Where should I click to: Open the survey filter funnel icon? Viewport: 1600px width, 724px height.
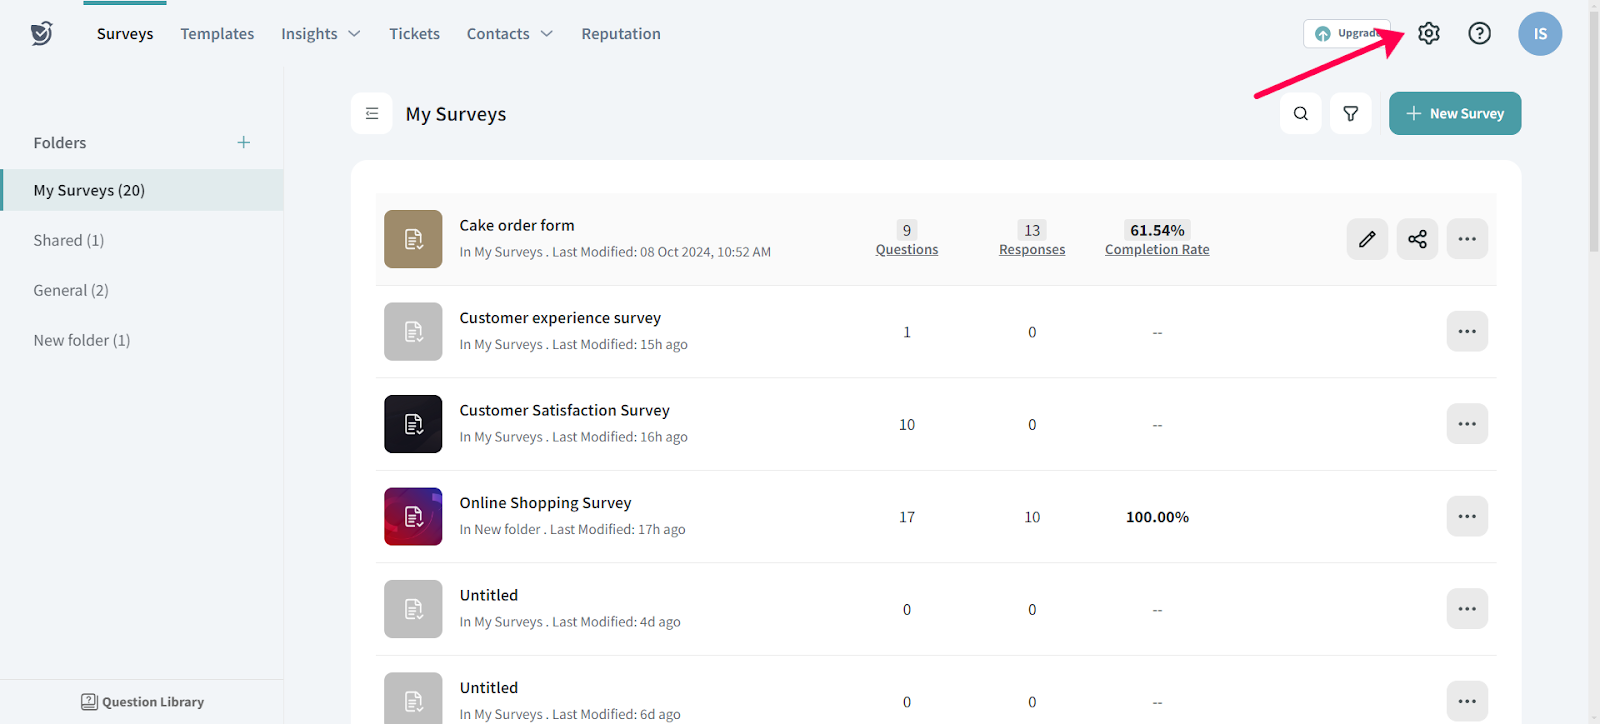1350,114
